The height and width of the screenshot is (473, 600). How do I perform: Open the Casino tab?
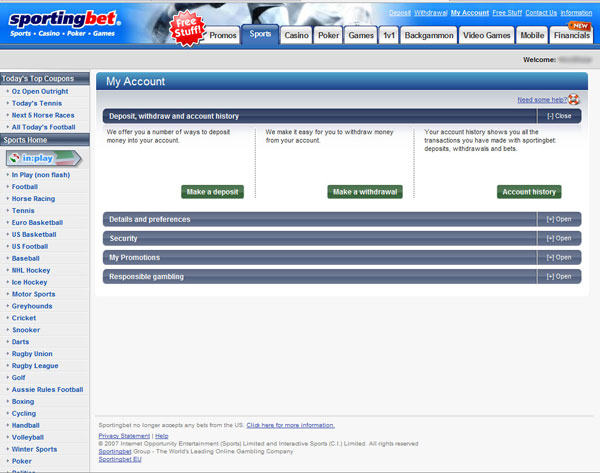pos(296,35)
